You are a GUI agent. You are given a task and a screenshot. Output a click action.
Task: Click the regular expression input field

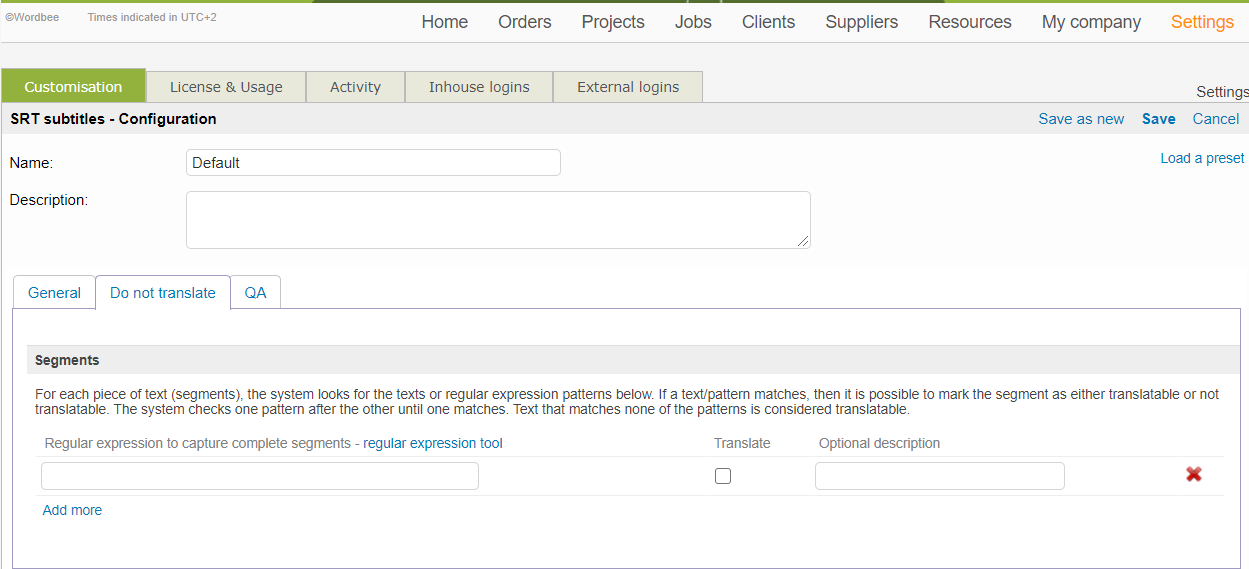tap(260, 476)
